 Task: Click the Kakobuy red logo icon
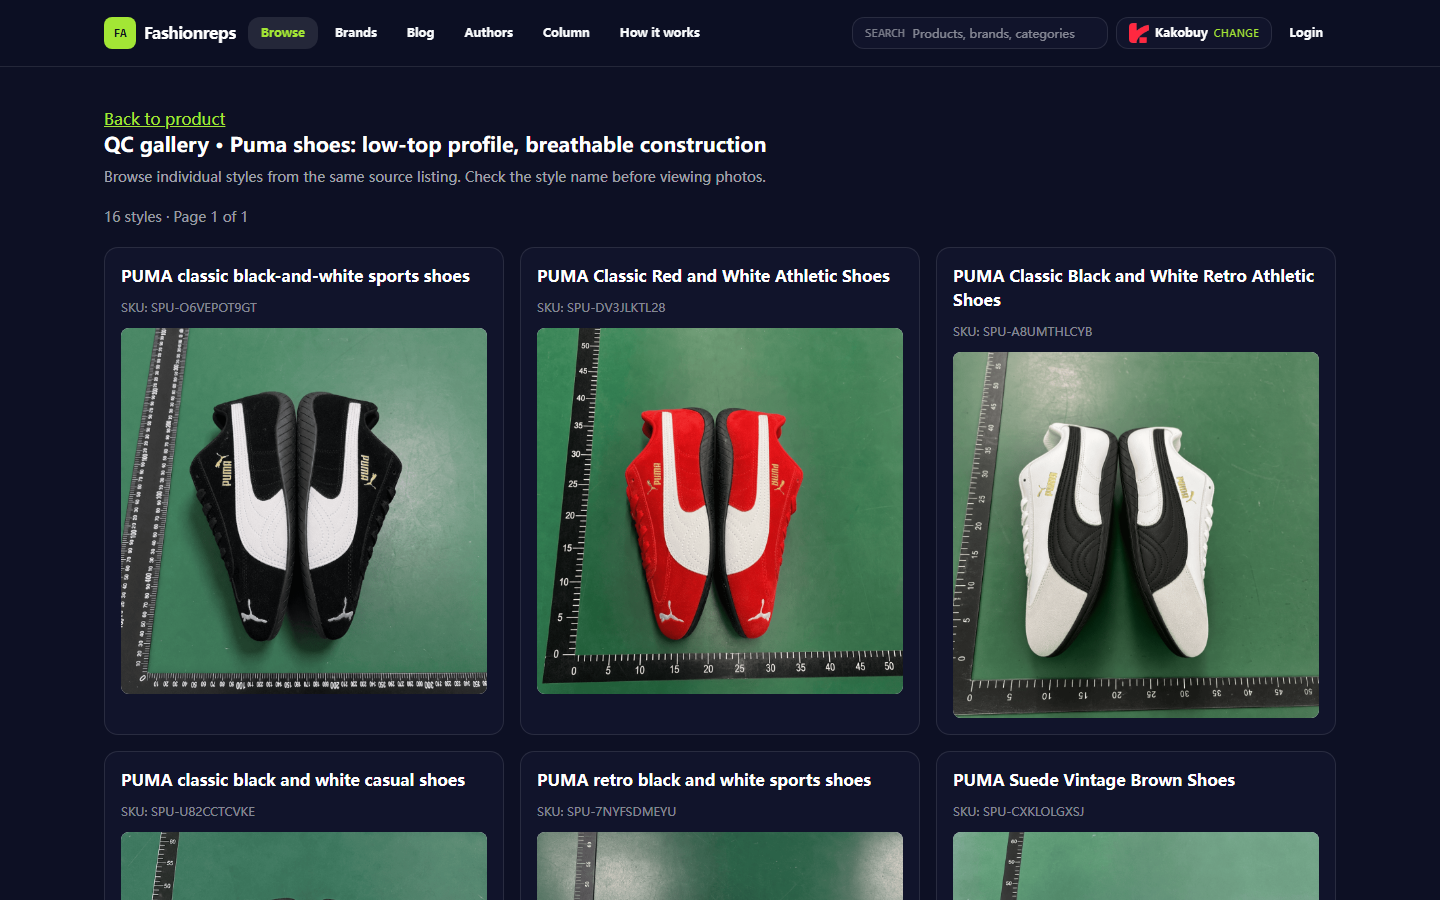point(1138,33)
